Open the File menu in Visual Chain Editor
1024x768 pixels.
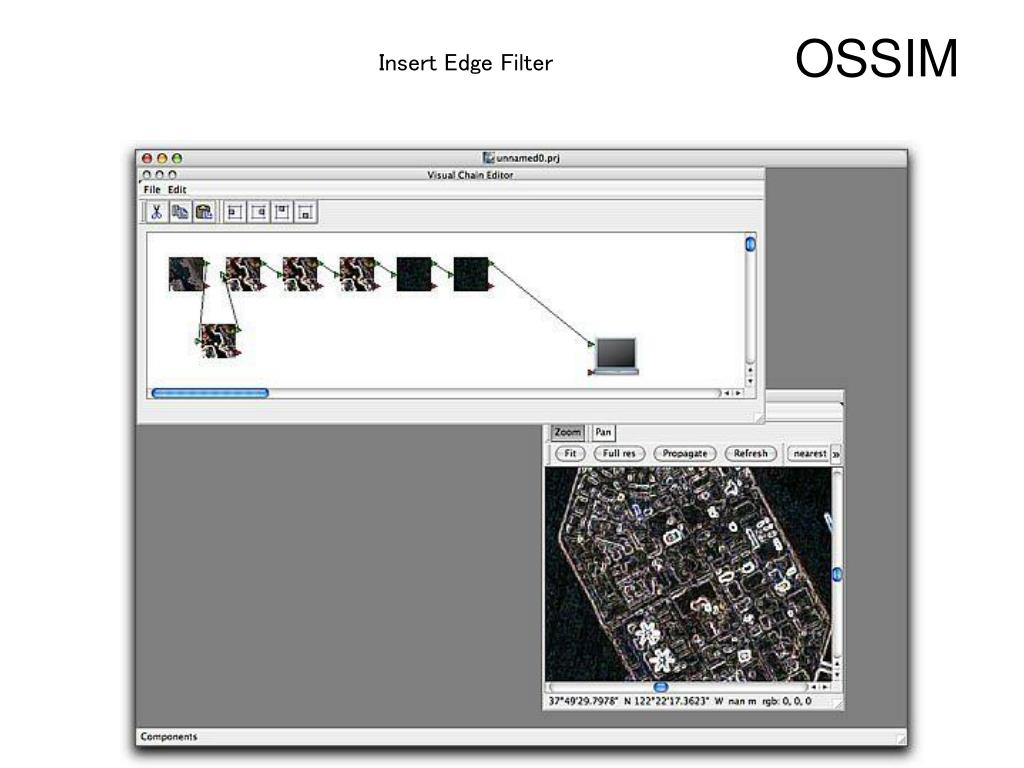pyautogui.click(x=152, y=189)
